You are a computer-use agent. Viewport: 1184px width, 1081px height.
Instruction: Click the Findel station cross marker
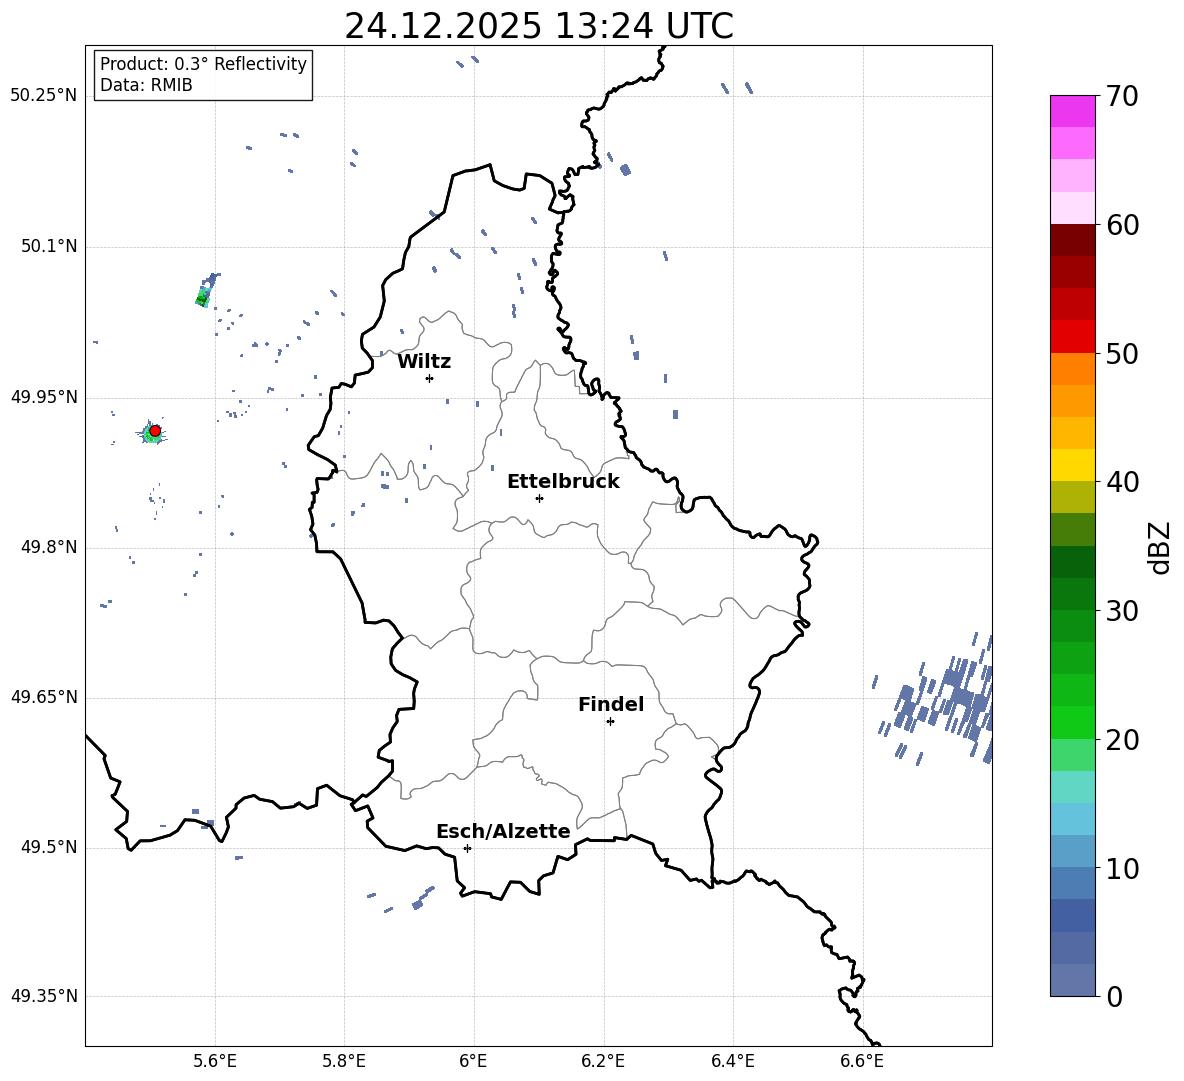[610, 722]
